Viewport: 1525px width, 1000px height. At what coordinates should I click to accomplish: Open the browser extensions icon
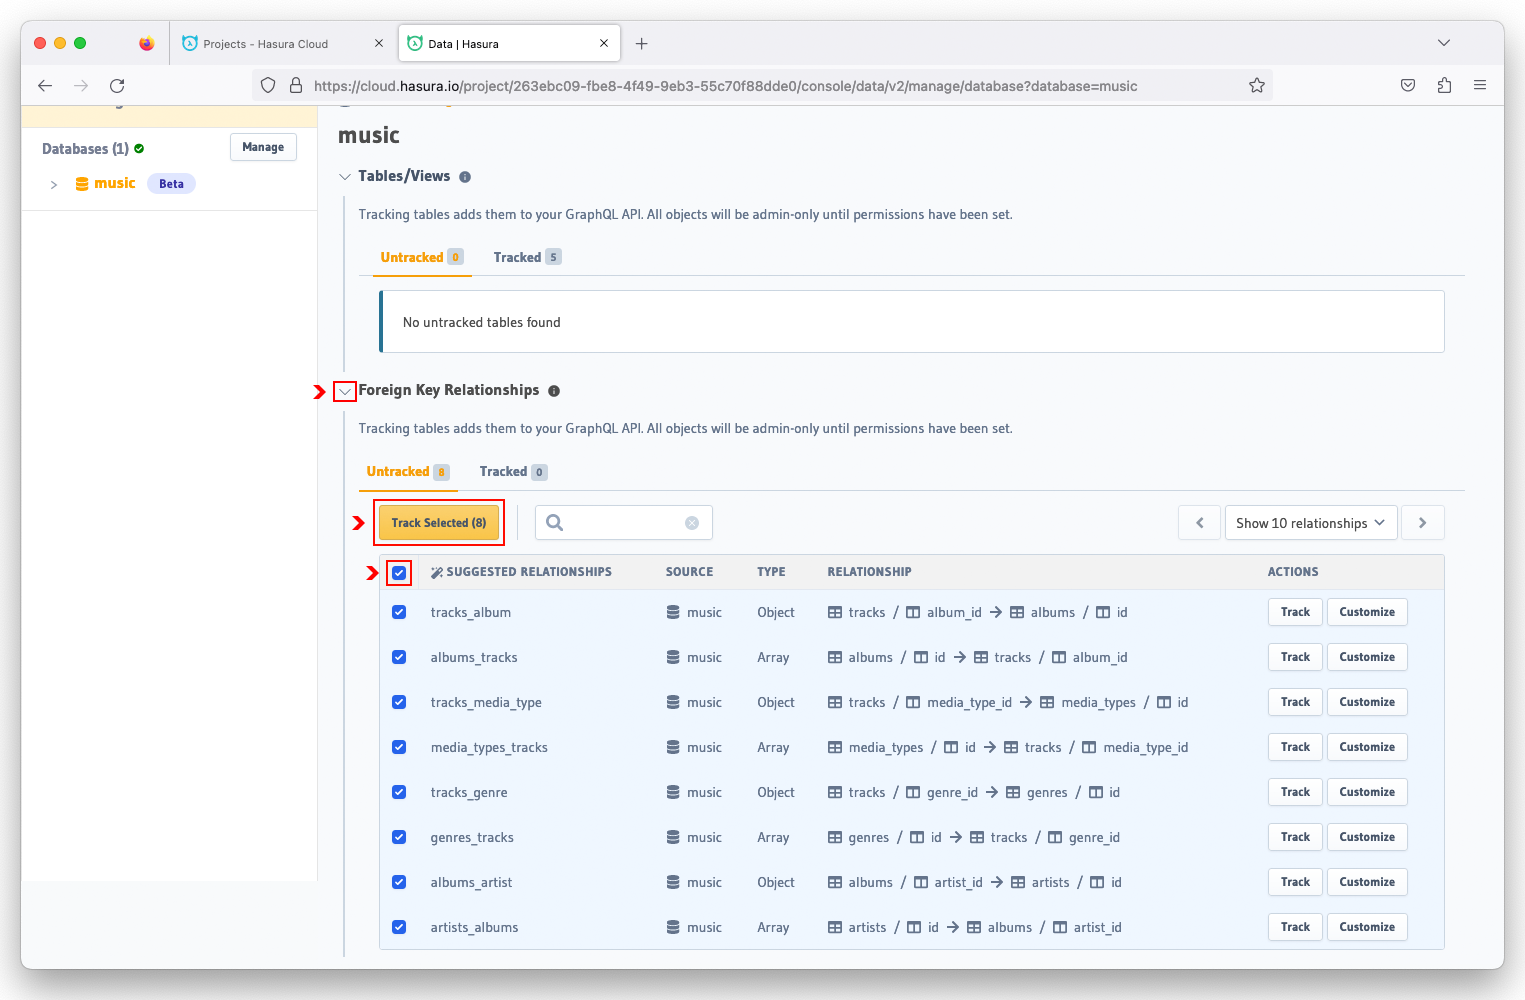(x=1444, y=86)
